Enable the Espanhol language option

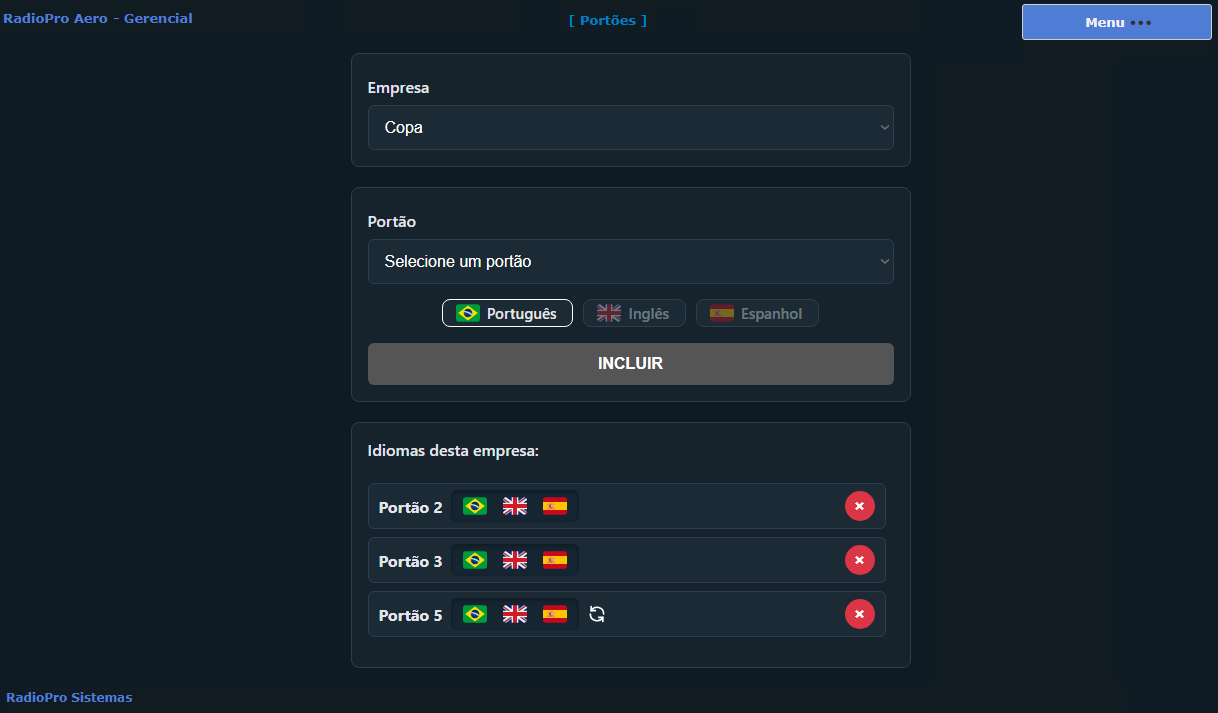click(x=757, y=313)
